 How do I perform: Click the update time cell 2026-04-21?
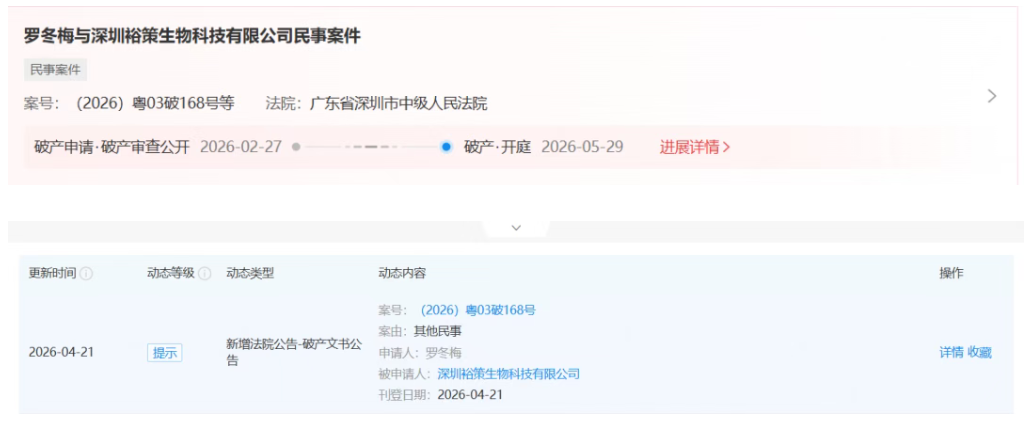click(x=61, y=352)
